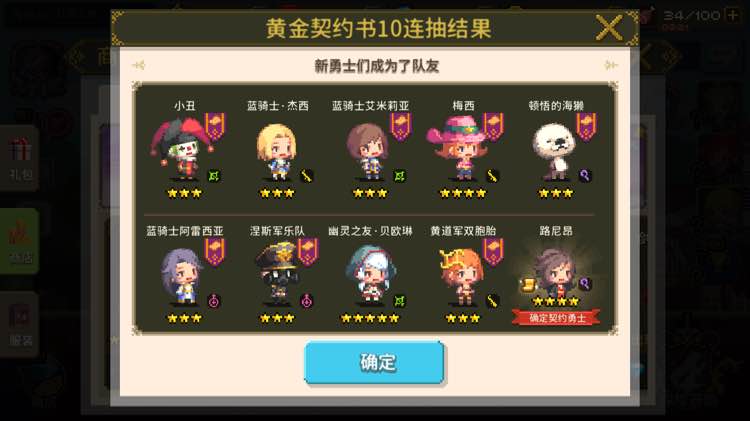The image size is (750, 421).
Task: Click the purple banner badge on 小丑
Action: click(215, 126)
